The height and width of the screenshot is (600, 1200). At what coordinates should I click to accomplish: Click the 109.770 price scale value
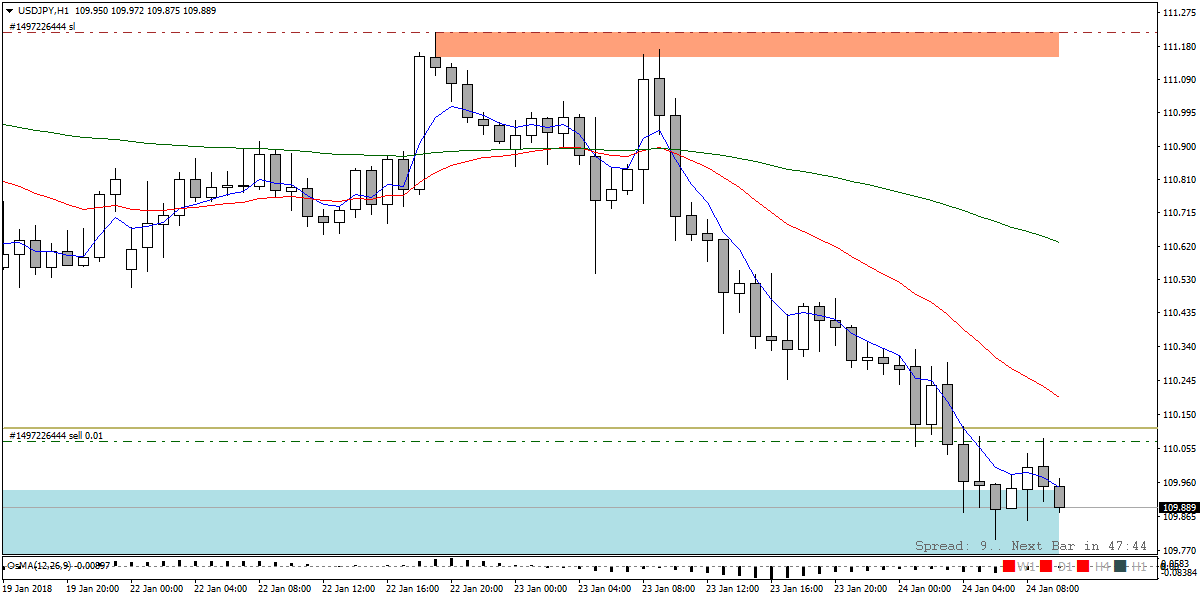[1180, 550]
